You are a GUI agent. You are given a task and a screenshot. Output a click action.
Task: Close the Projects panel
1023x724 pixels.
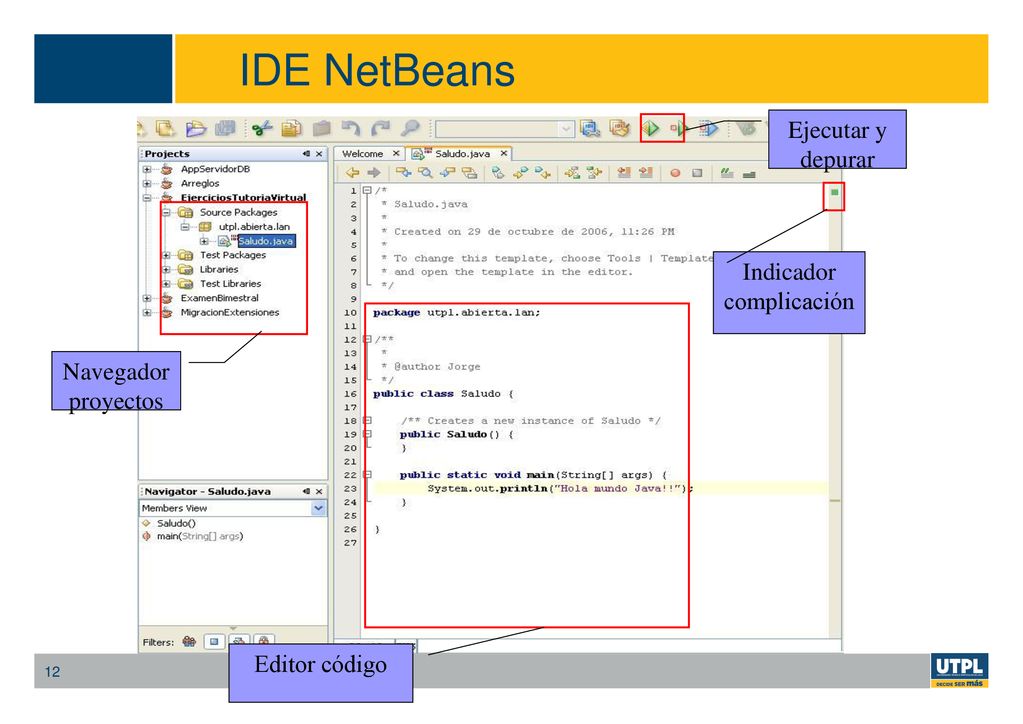(x=319, y=154)
